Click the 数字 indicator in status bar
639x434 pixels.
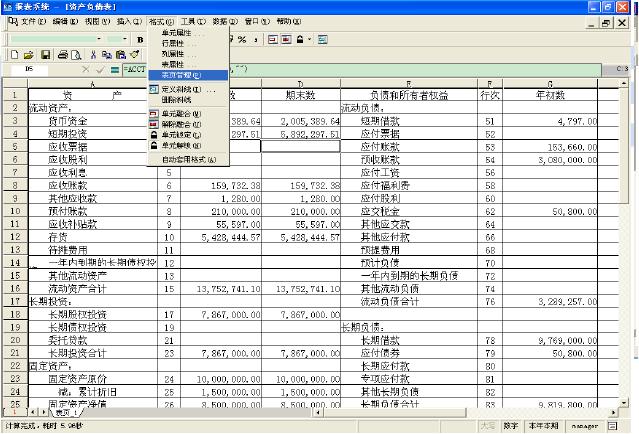click(x=511, y=426)
